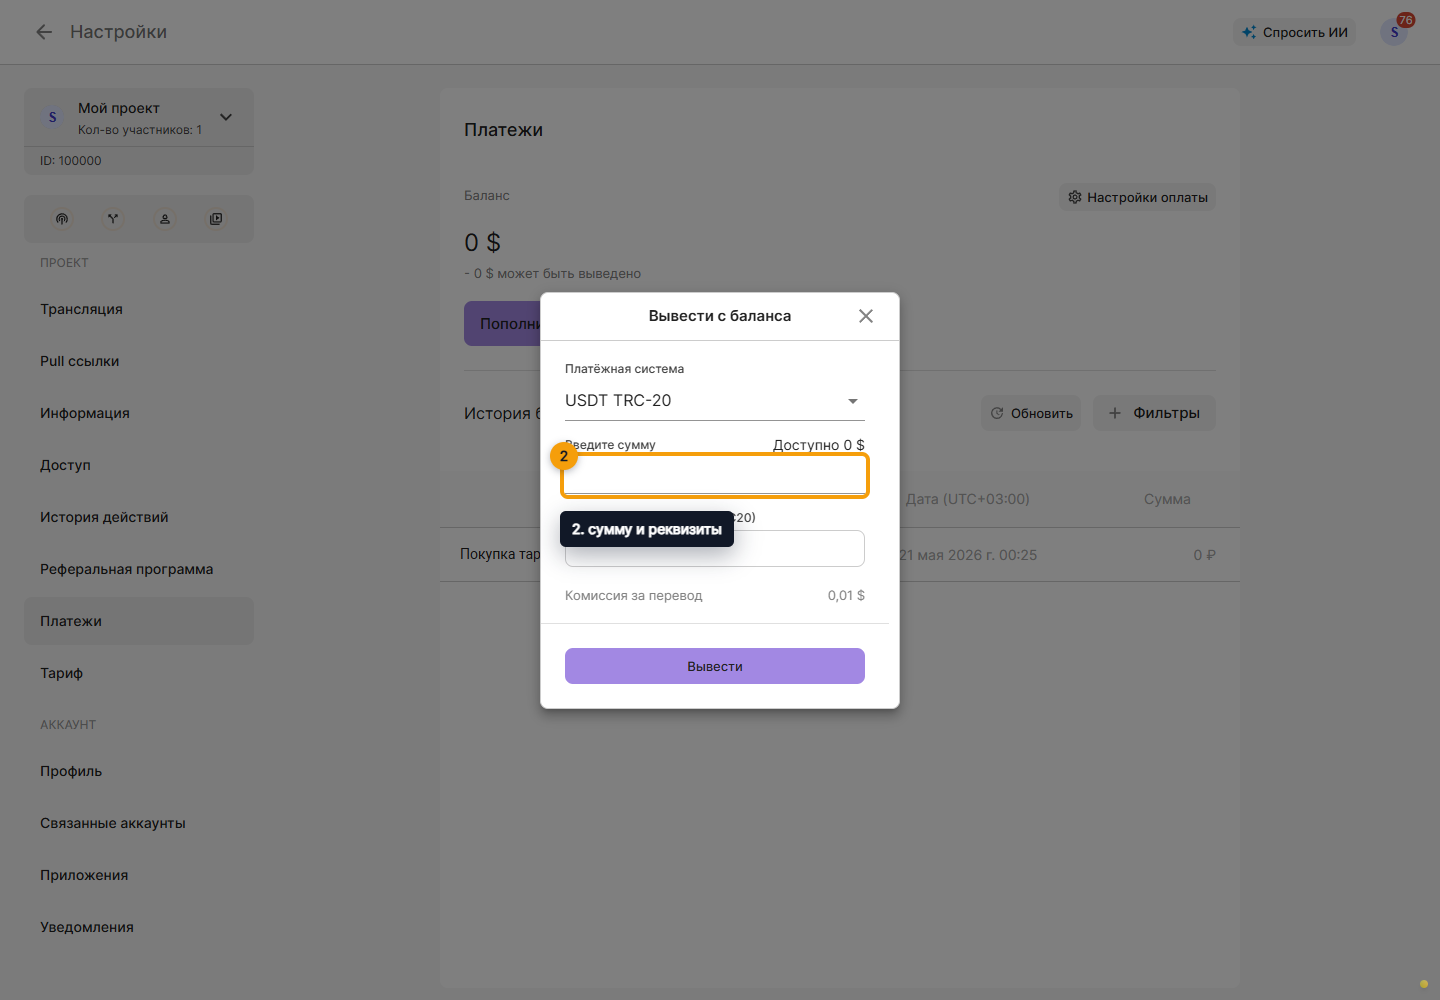Viewport: 1440px width, 1000px height.
Task: Open Тариф in sidebar menu
Action: (x=139, y=673)
